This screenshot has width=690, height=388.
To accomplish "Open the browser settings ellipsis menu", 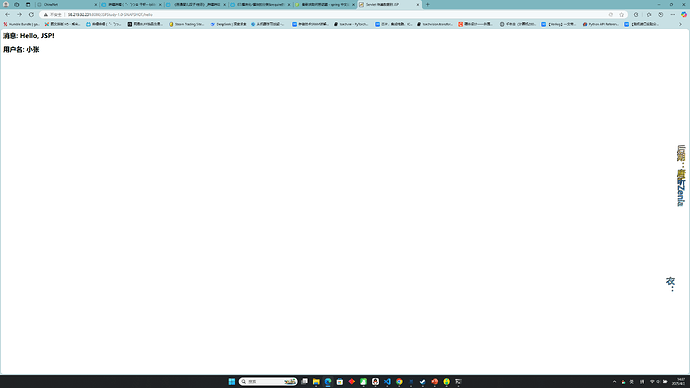I will point(672,15).
